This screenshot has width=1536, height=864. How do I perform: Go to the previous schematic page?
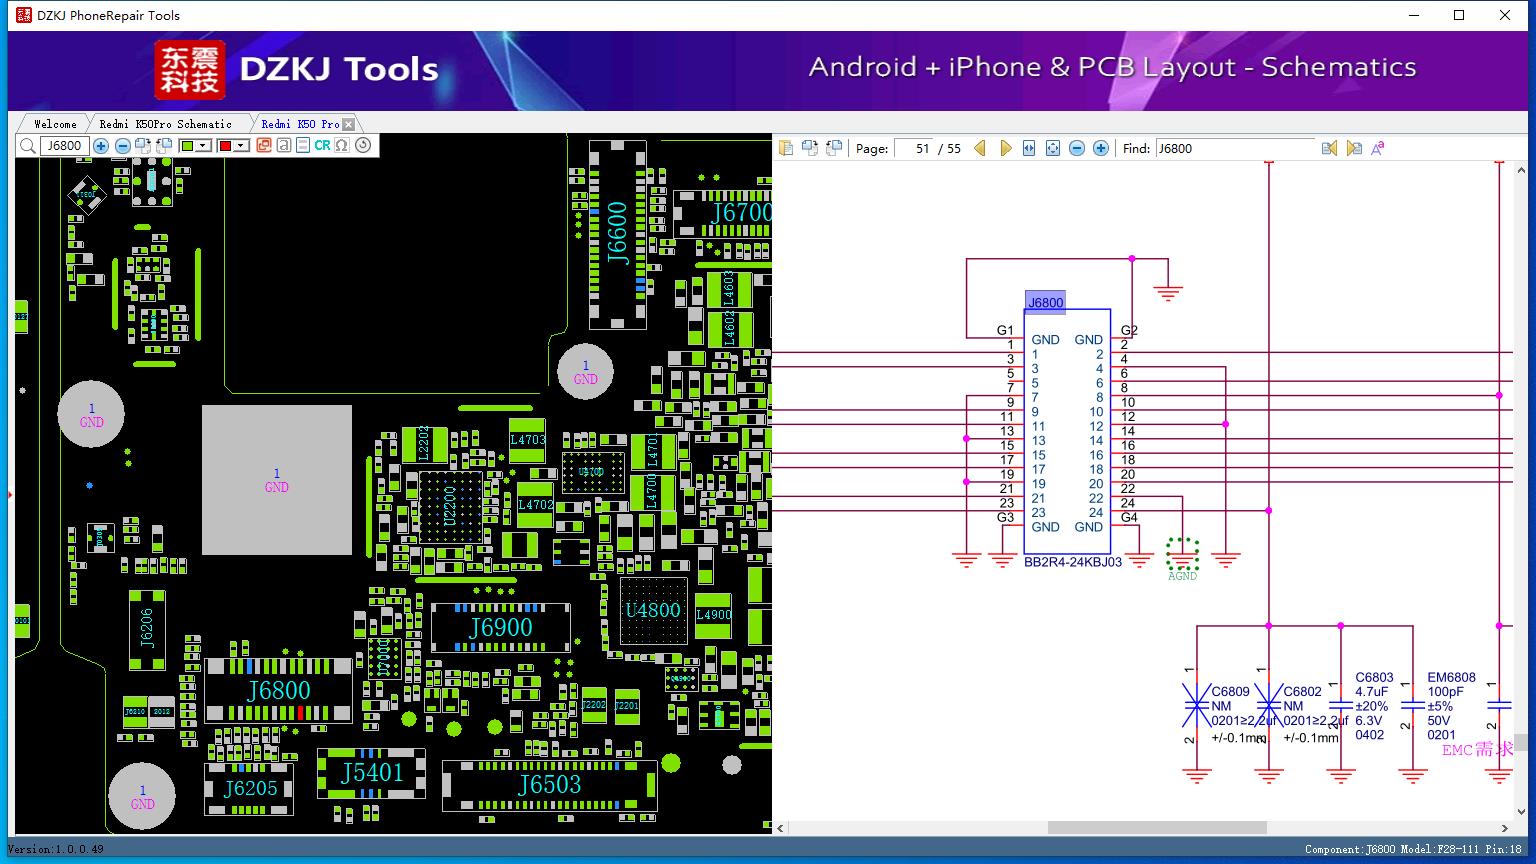coord(980,148)
